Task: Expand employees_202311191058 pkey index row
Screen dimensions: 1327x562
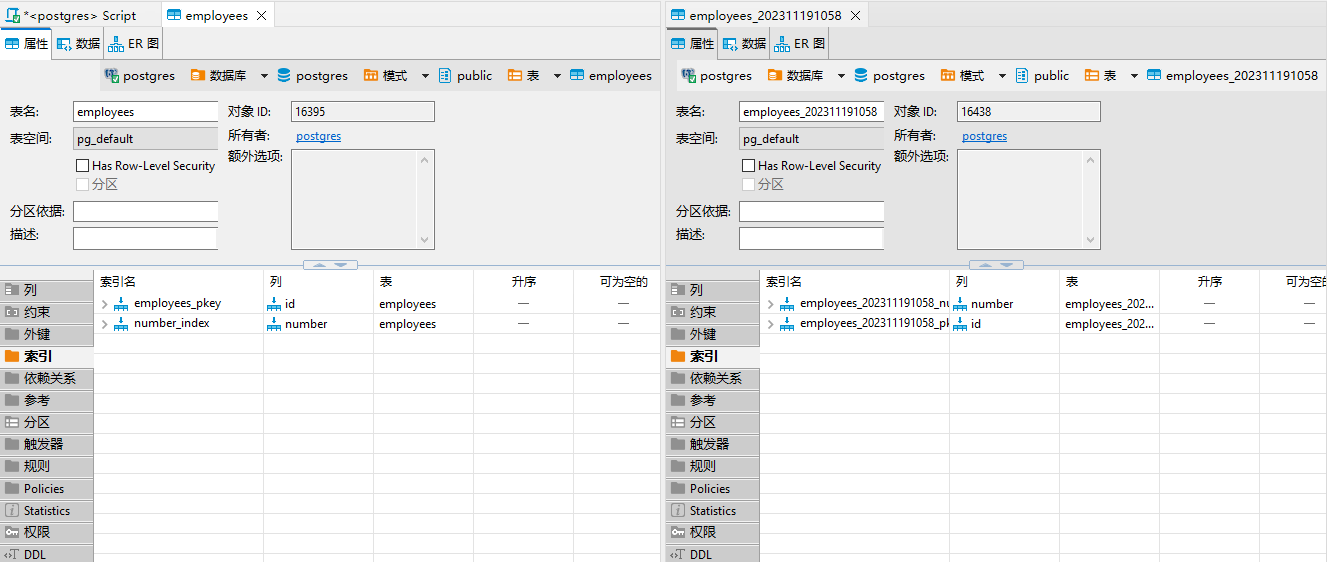Action: pyautogui.click(x=771, y=324)
